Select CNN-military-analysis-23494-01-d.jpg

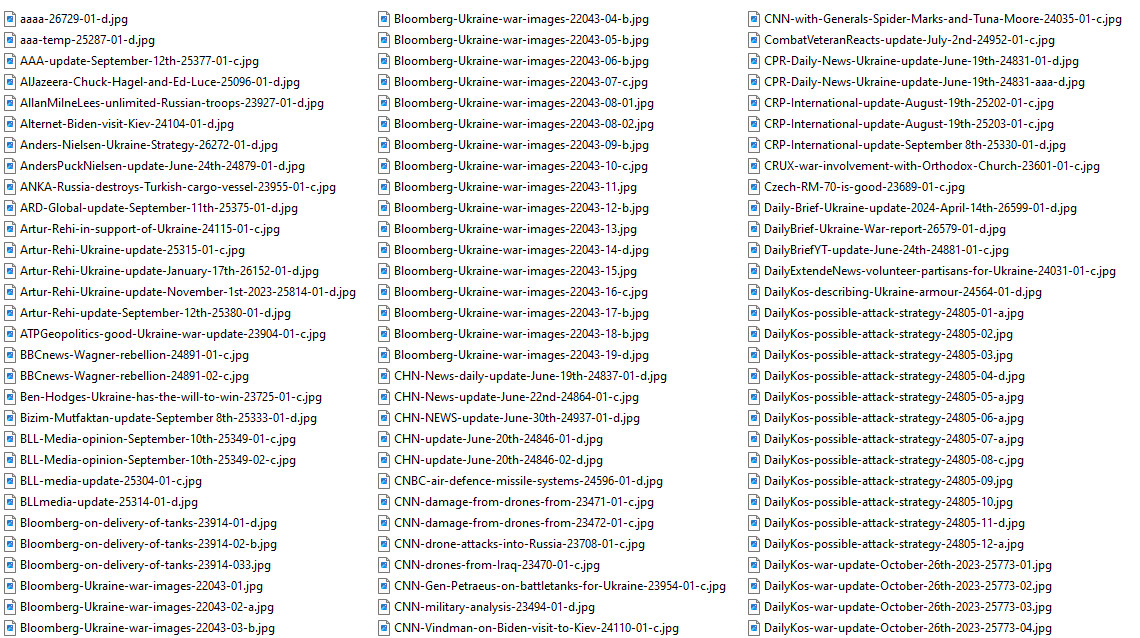[x=494, y=607]
